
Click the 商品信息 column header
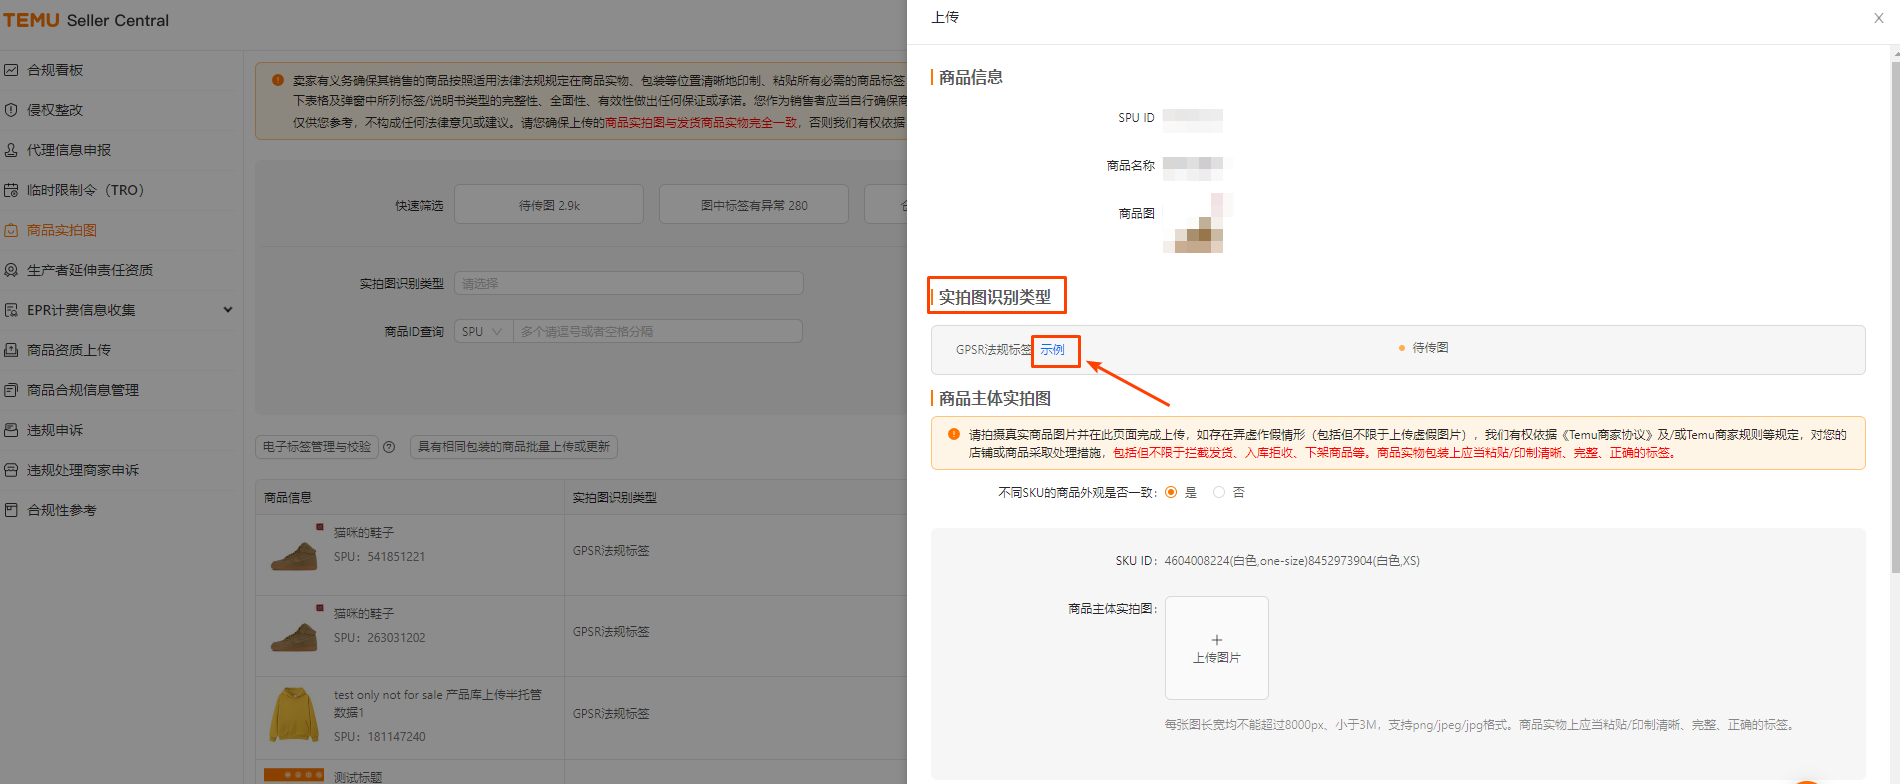288,498
